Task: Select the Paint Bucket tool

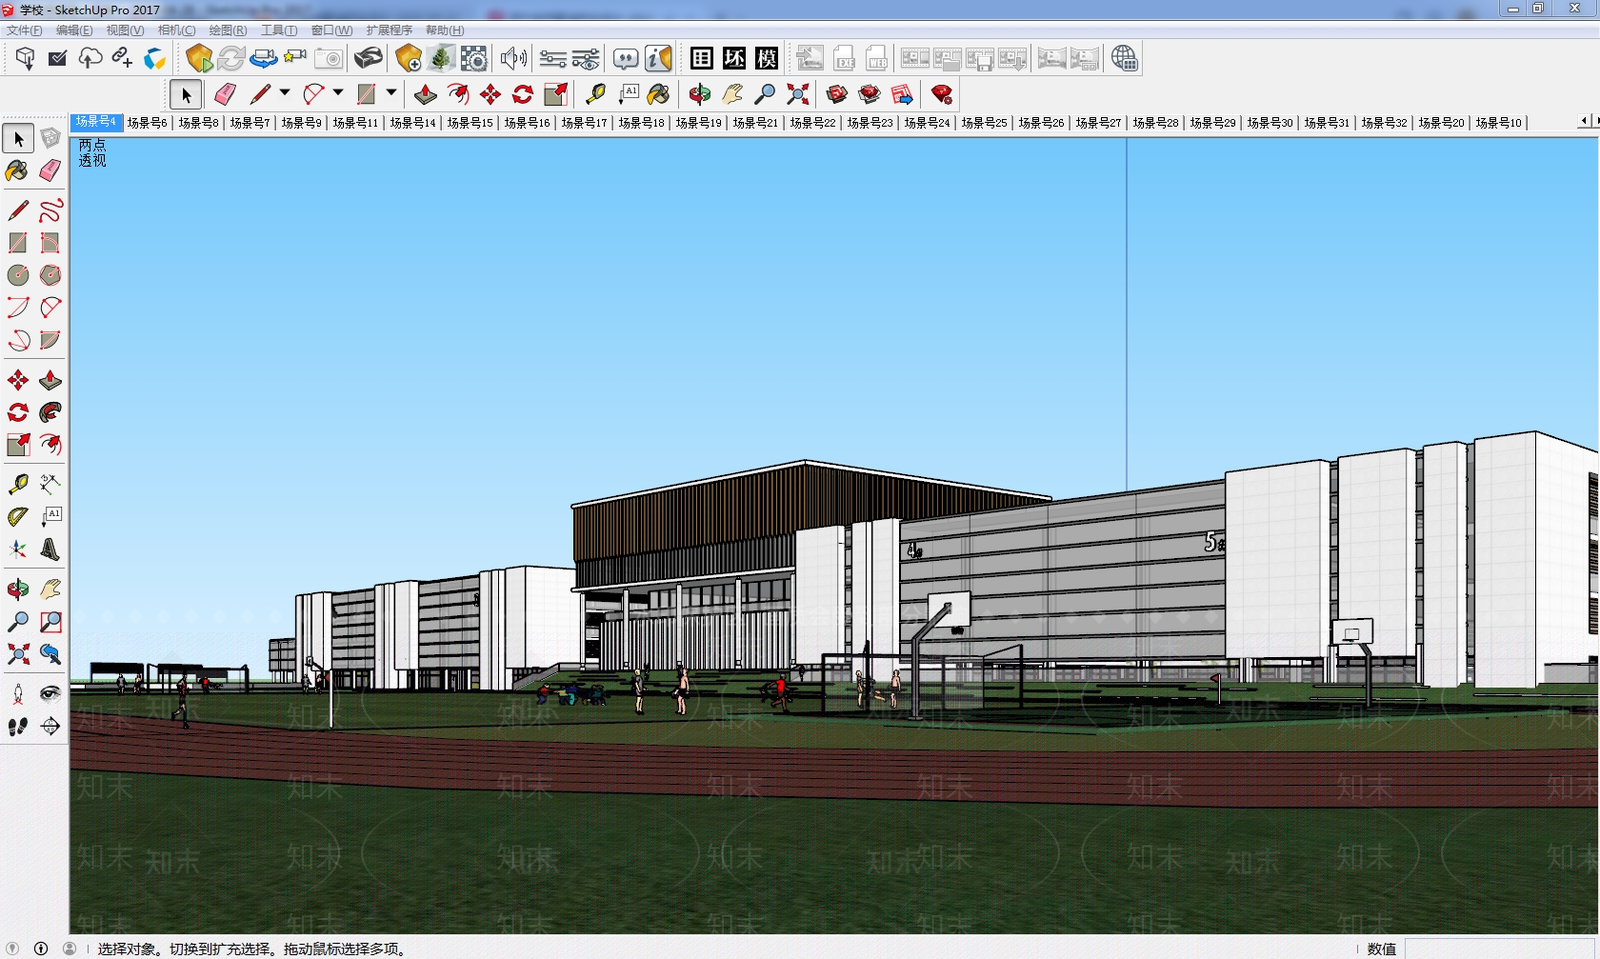Action: click(18, 171)
